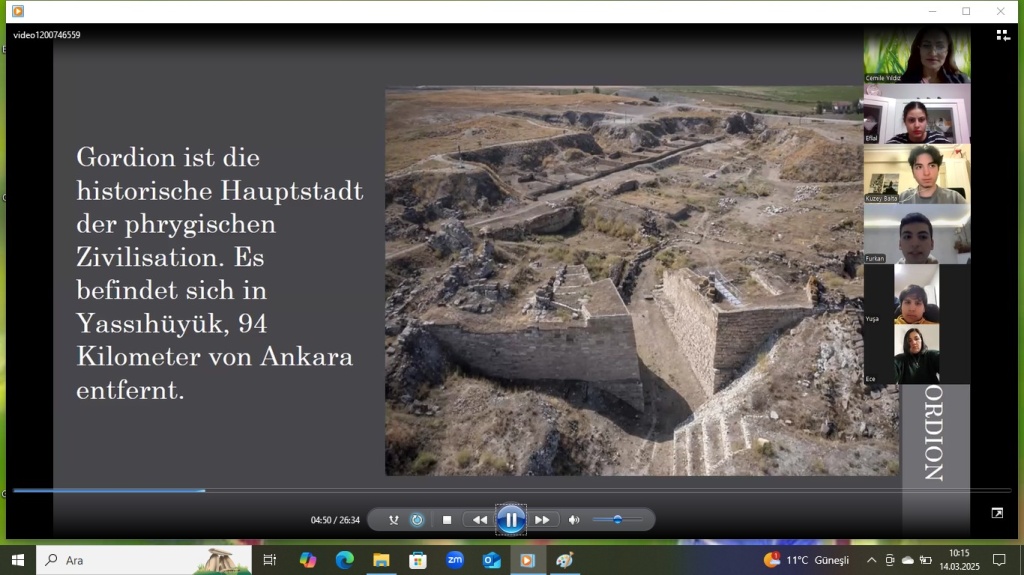This screenshot has width=1024, height=575.
Task: Open Microsoft Edge from taskbar
Action: (x=344, y=560)
